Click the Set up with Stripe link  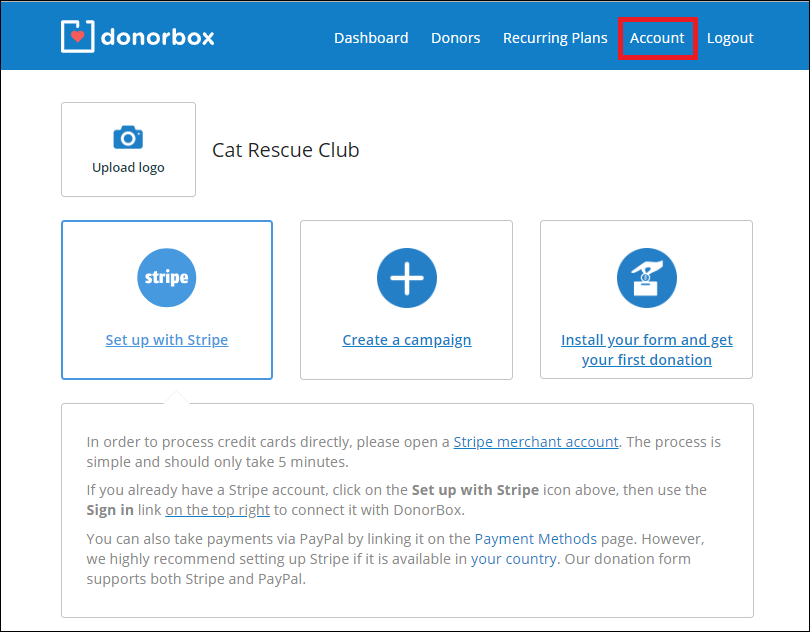pyautogui.click(x=167, y=340)
